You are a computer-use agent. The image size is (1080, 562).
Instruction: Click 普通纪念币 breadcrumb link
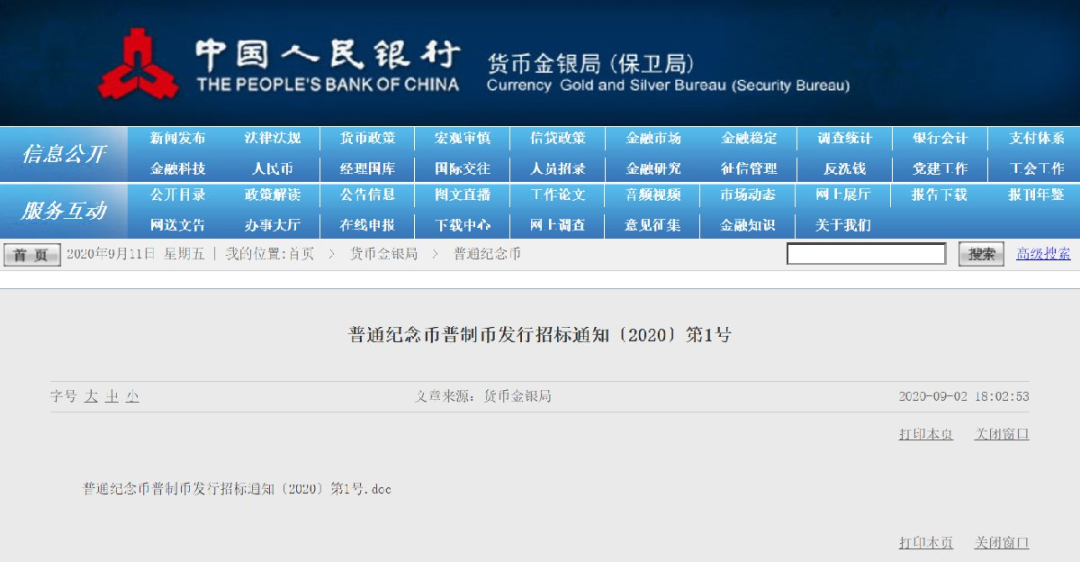[487, 254]
